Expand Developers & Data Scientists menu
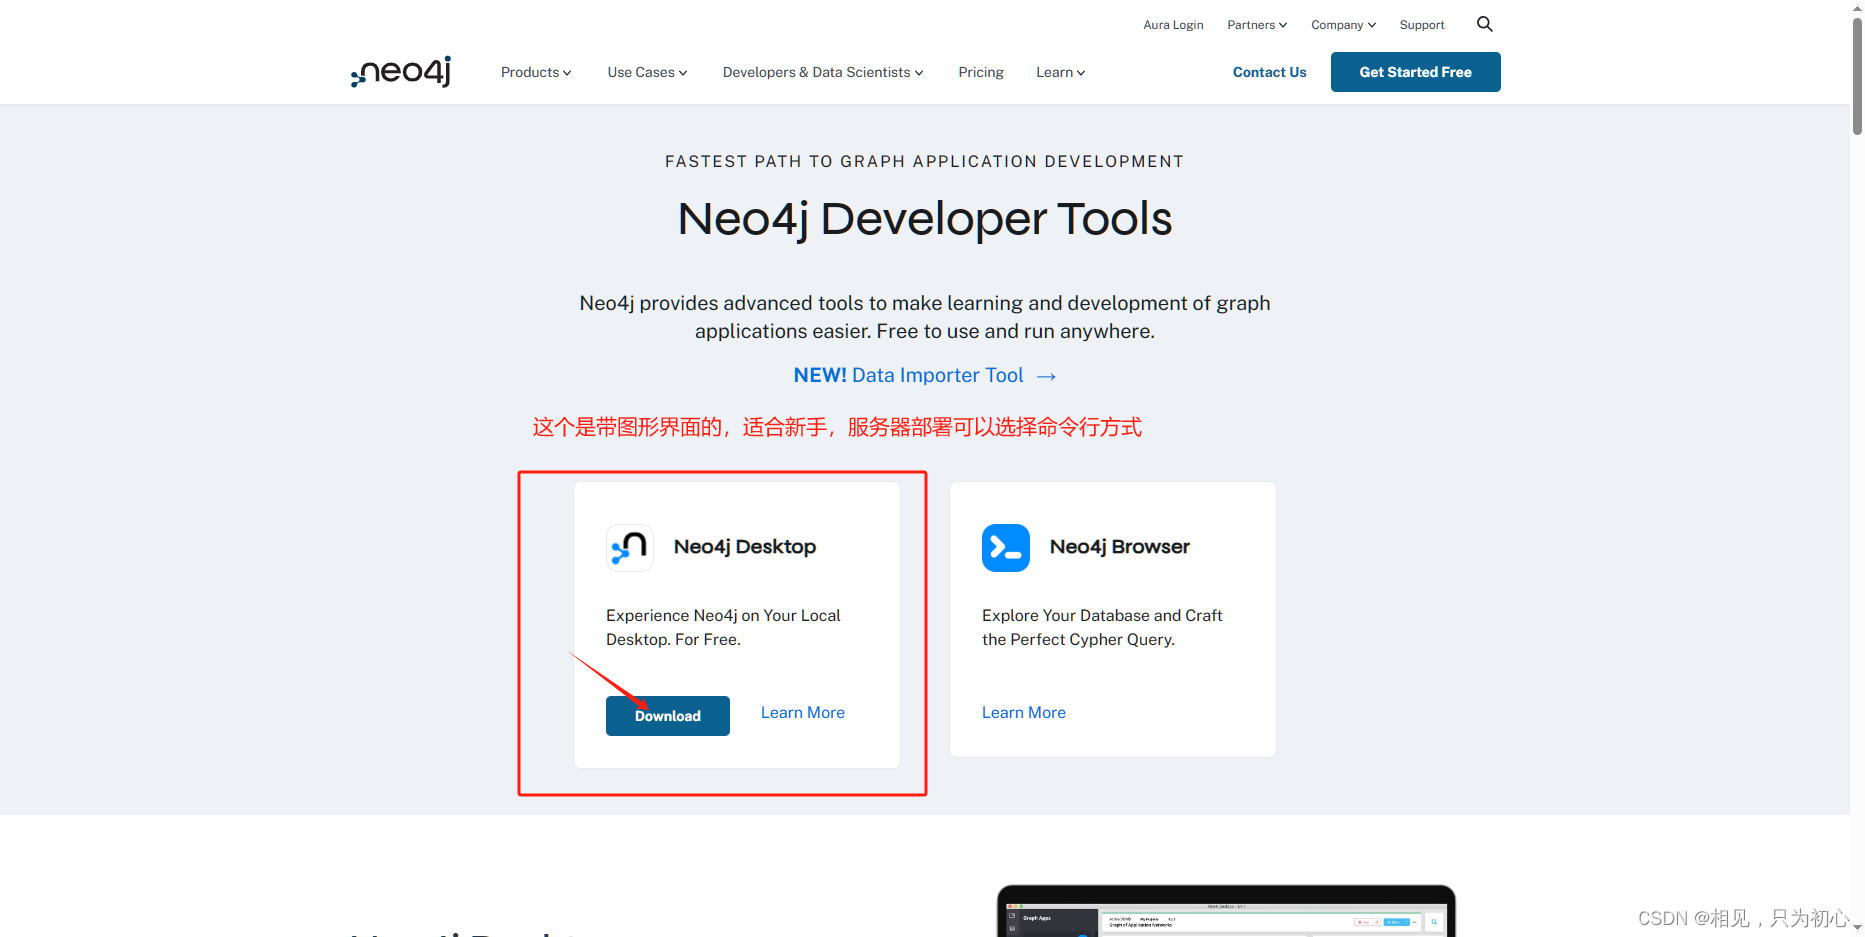 pyautogui.click(x=823, y=72)
